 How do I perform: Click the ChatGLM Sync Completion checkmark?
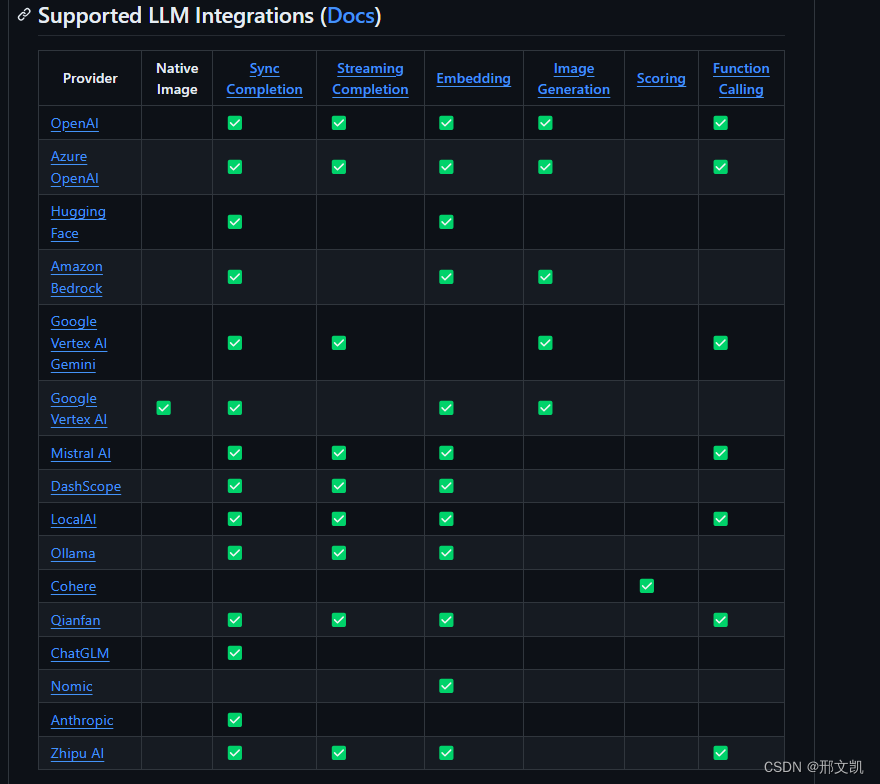pyautogui.click(x=235, y=653)
